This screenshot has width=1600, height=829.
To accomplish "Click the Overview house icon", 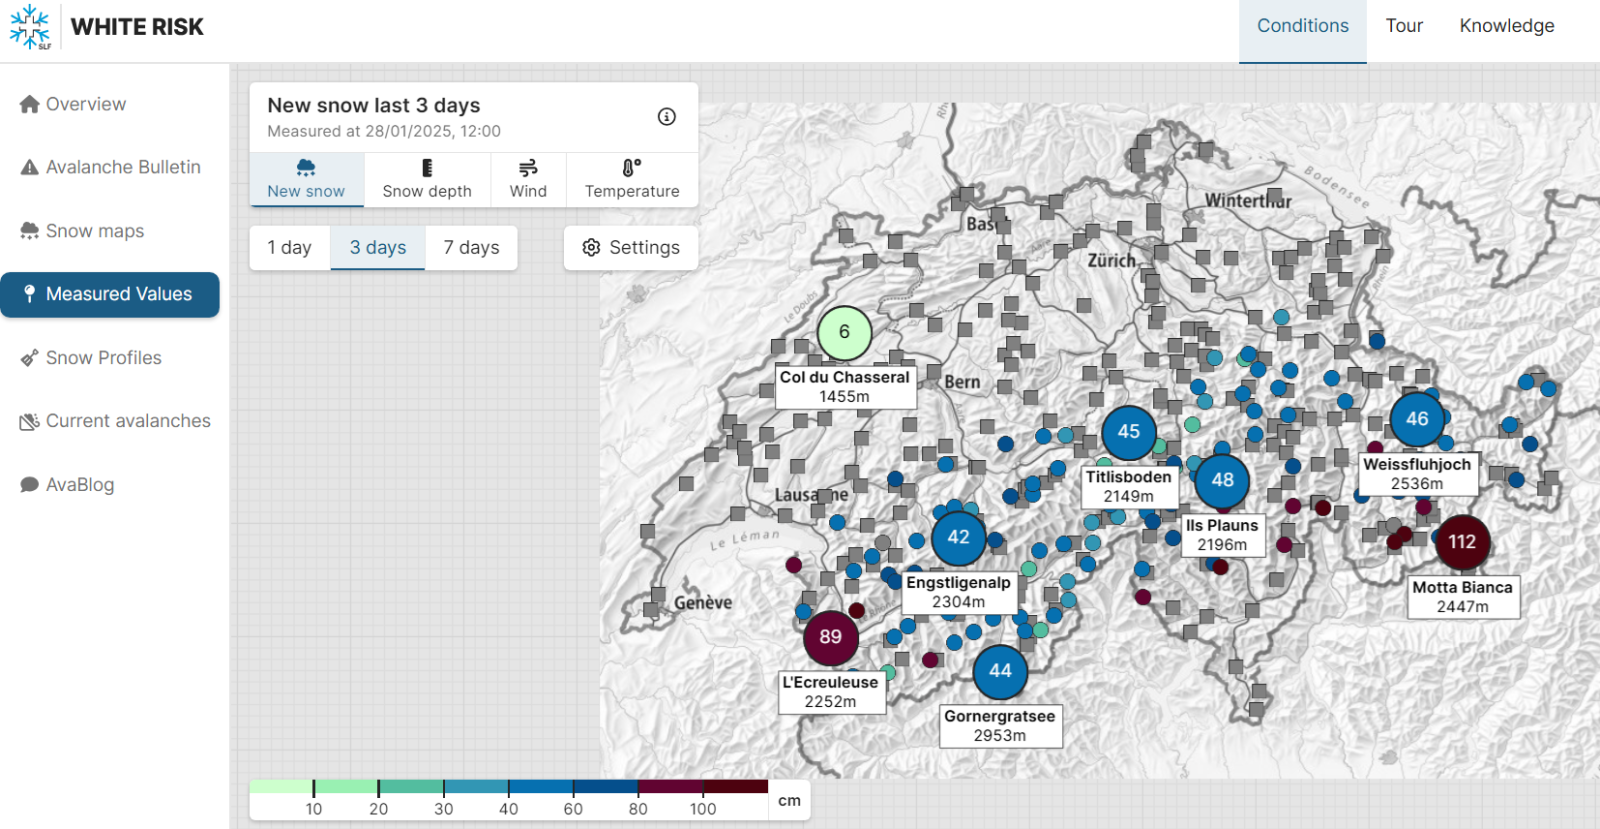I will tap(30, 104).
